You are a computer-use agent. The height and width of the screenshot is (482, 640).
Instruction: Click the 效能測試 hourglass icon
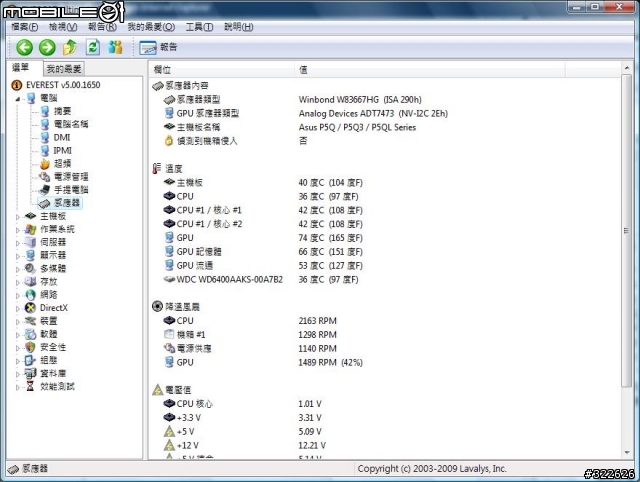click(x=30, y=386)
